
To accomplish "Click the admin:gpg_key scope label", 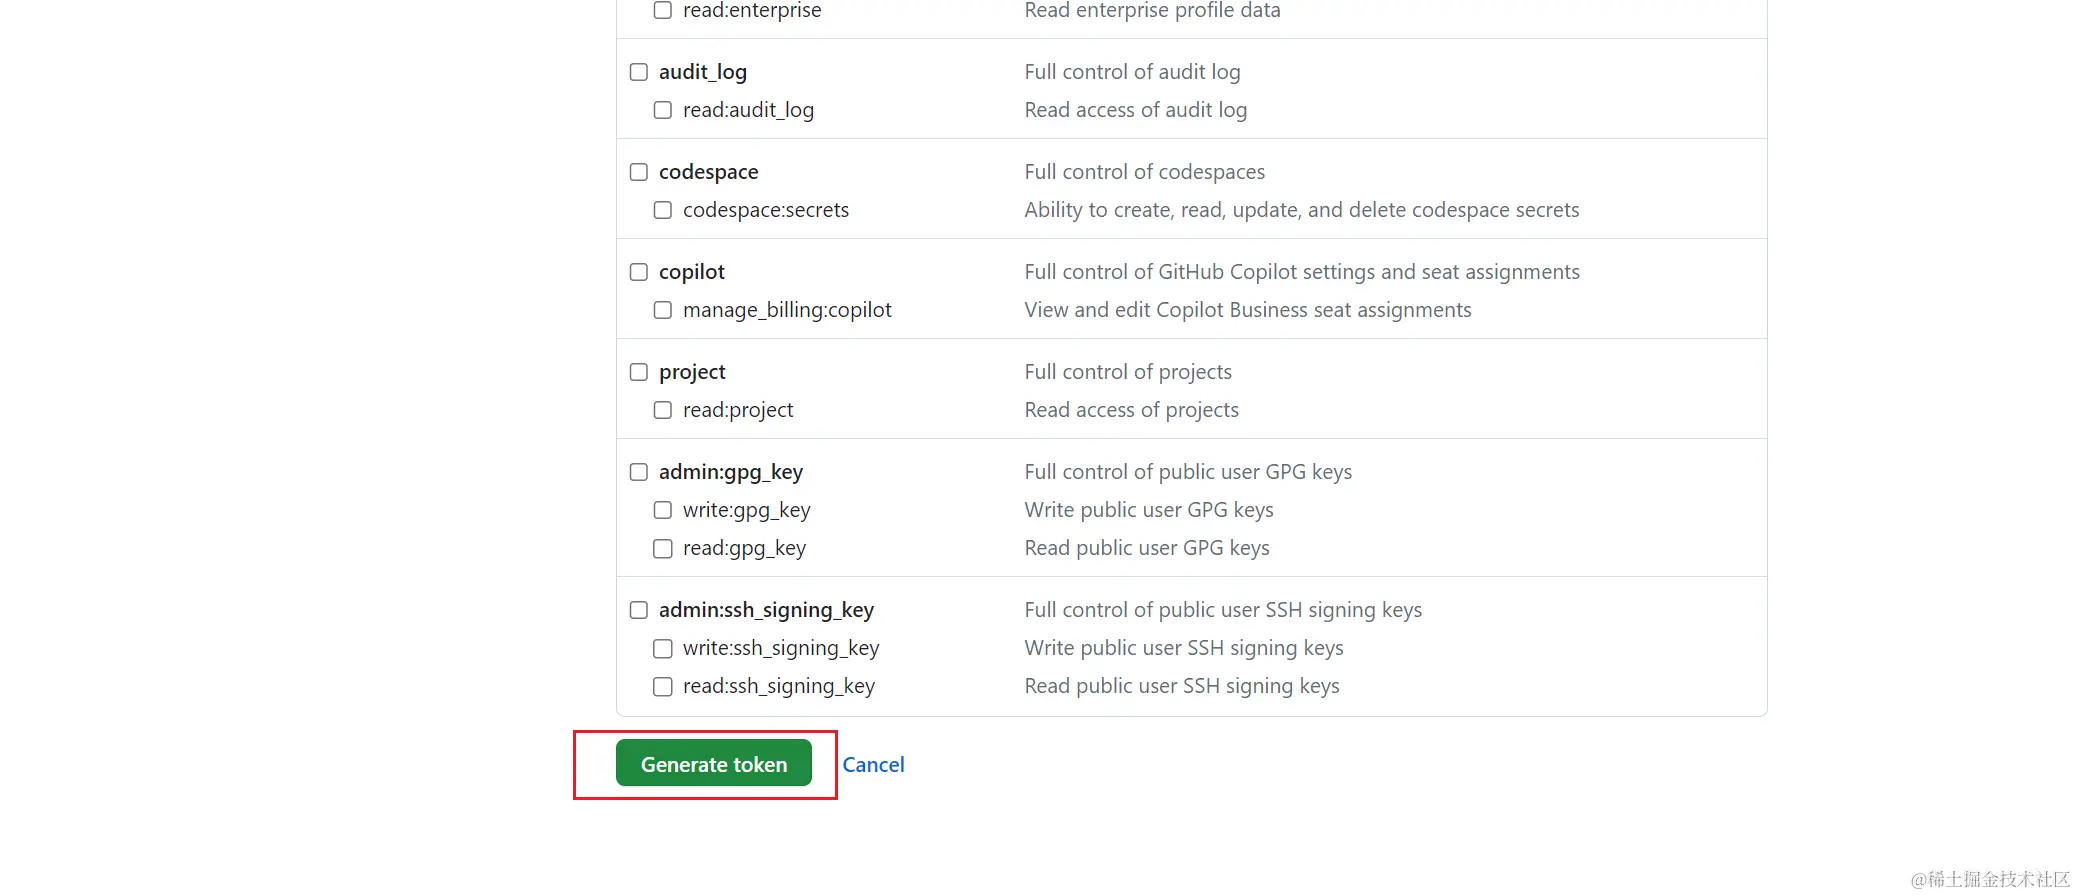I will (730, 472).
